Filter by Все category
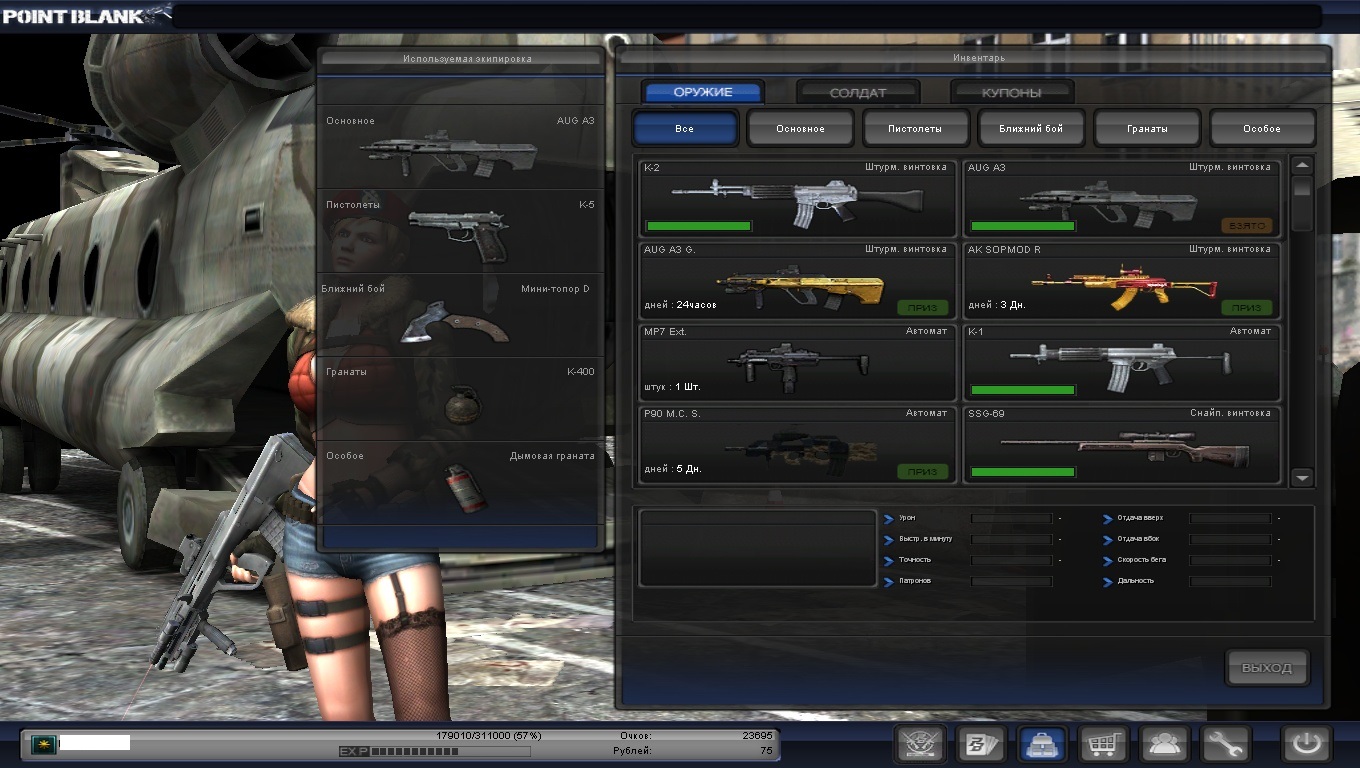The width and height of the screenshot is (1360, 768). click(x=685, y=129)
